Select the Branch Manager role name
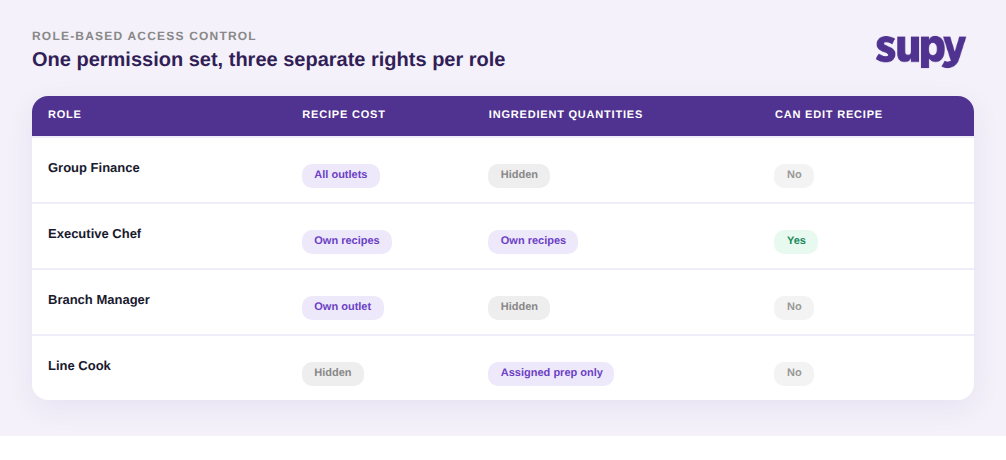This screenshot has width=1006, height=460. [99, 300]
